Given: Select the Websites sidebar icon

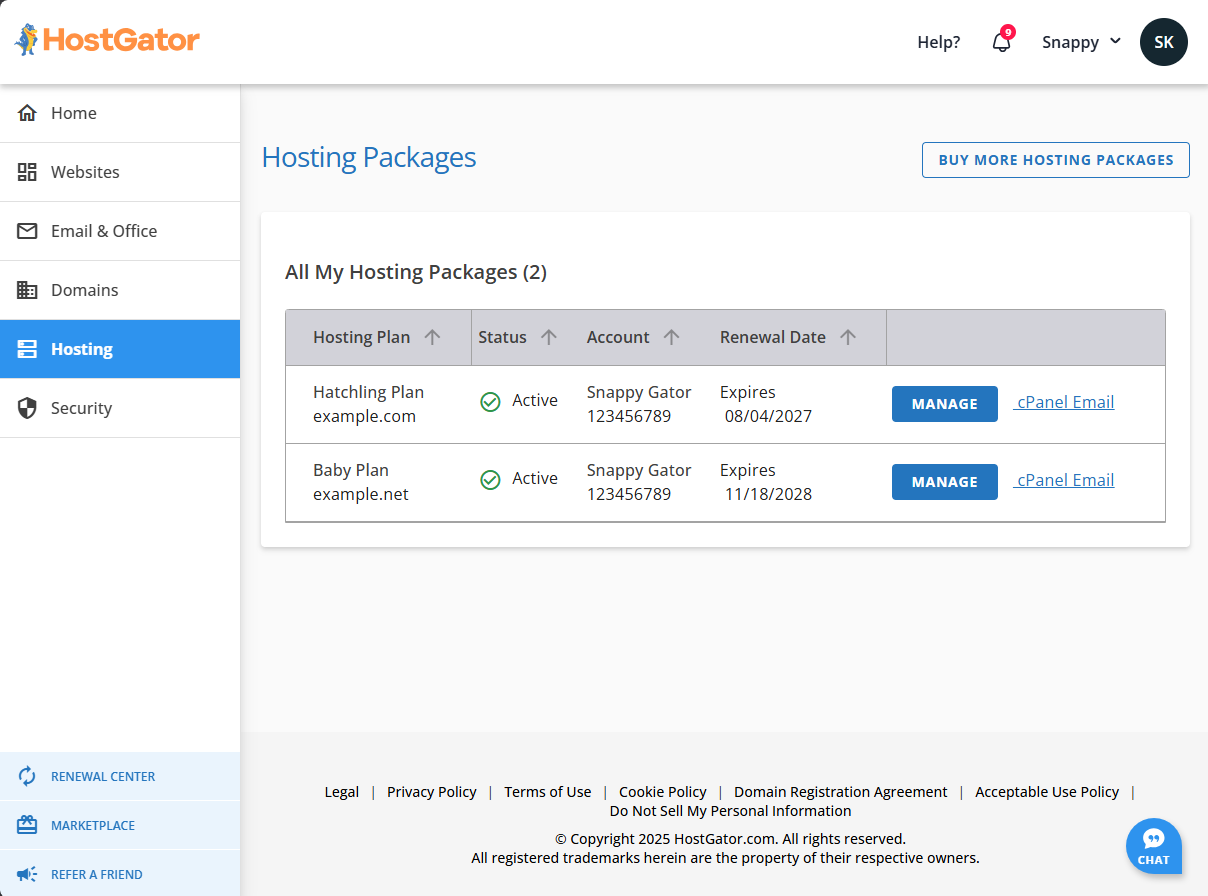Looking at the screenshot, I should click(x=28, y=172).
